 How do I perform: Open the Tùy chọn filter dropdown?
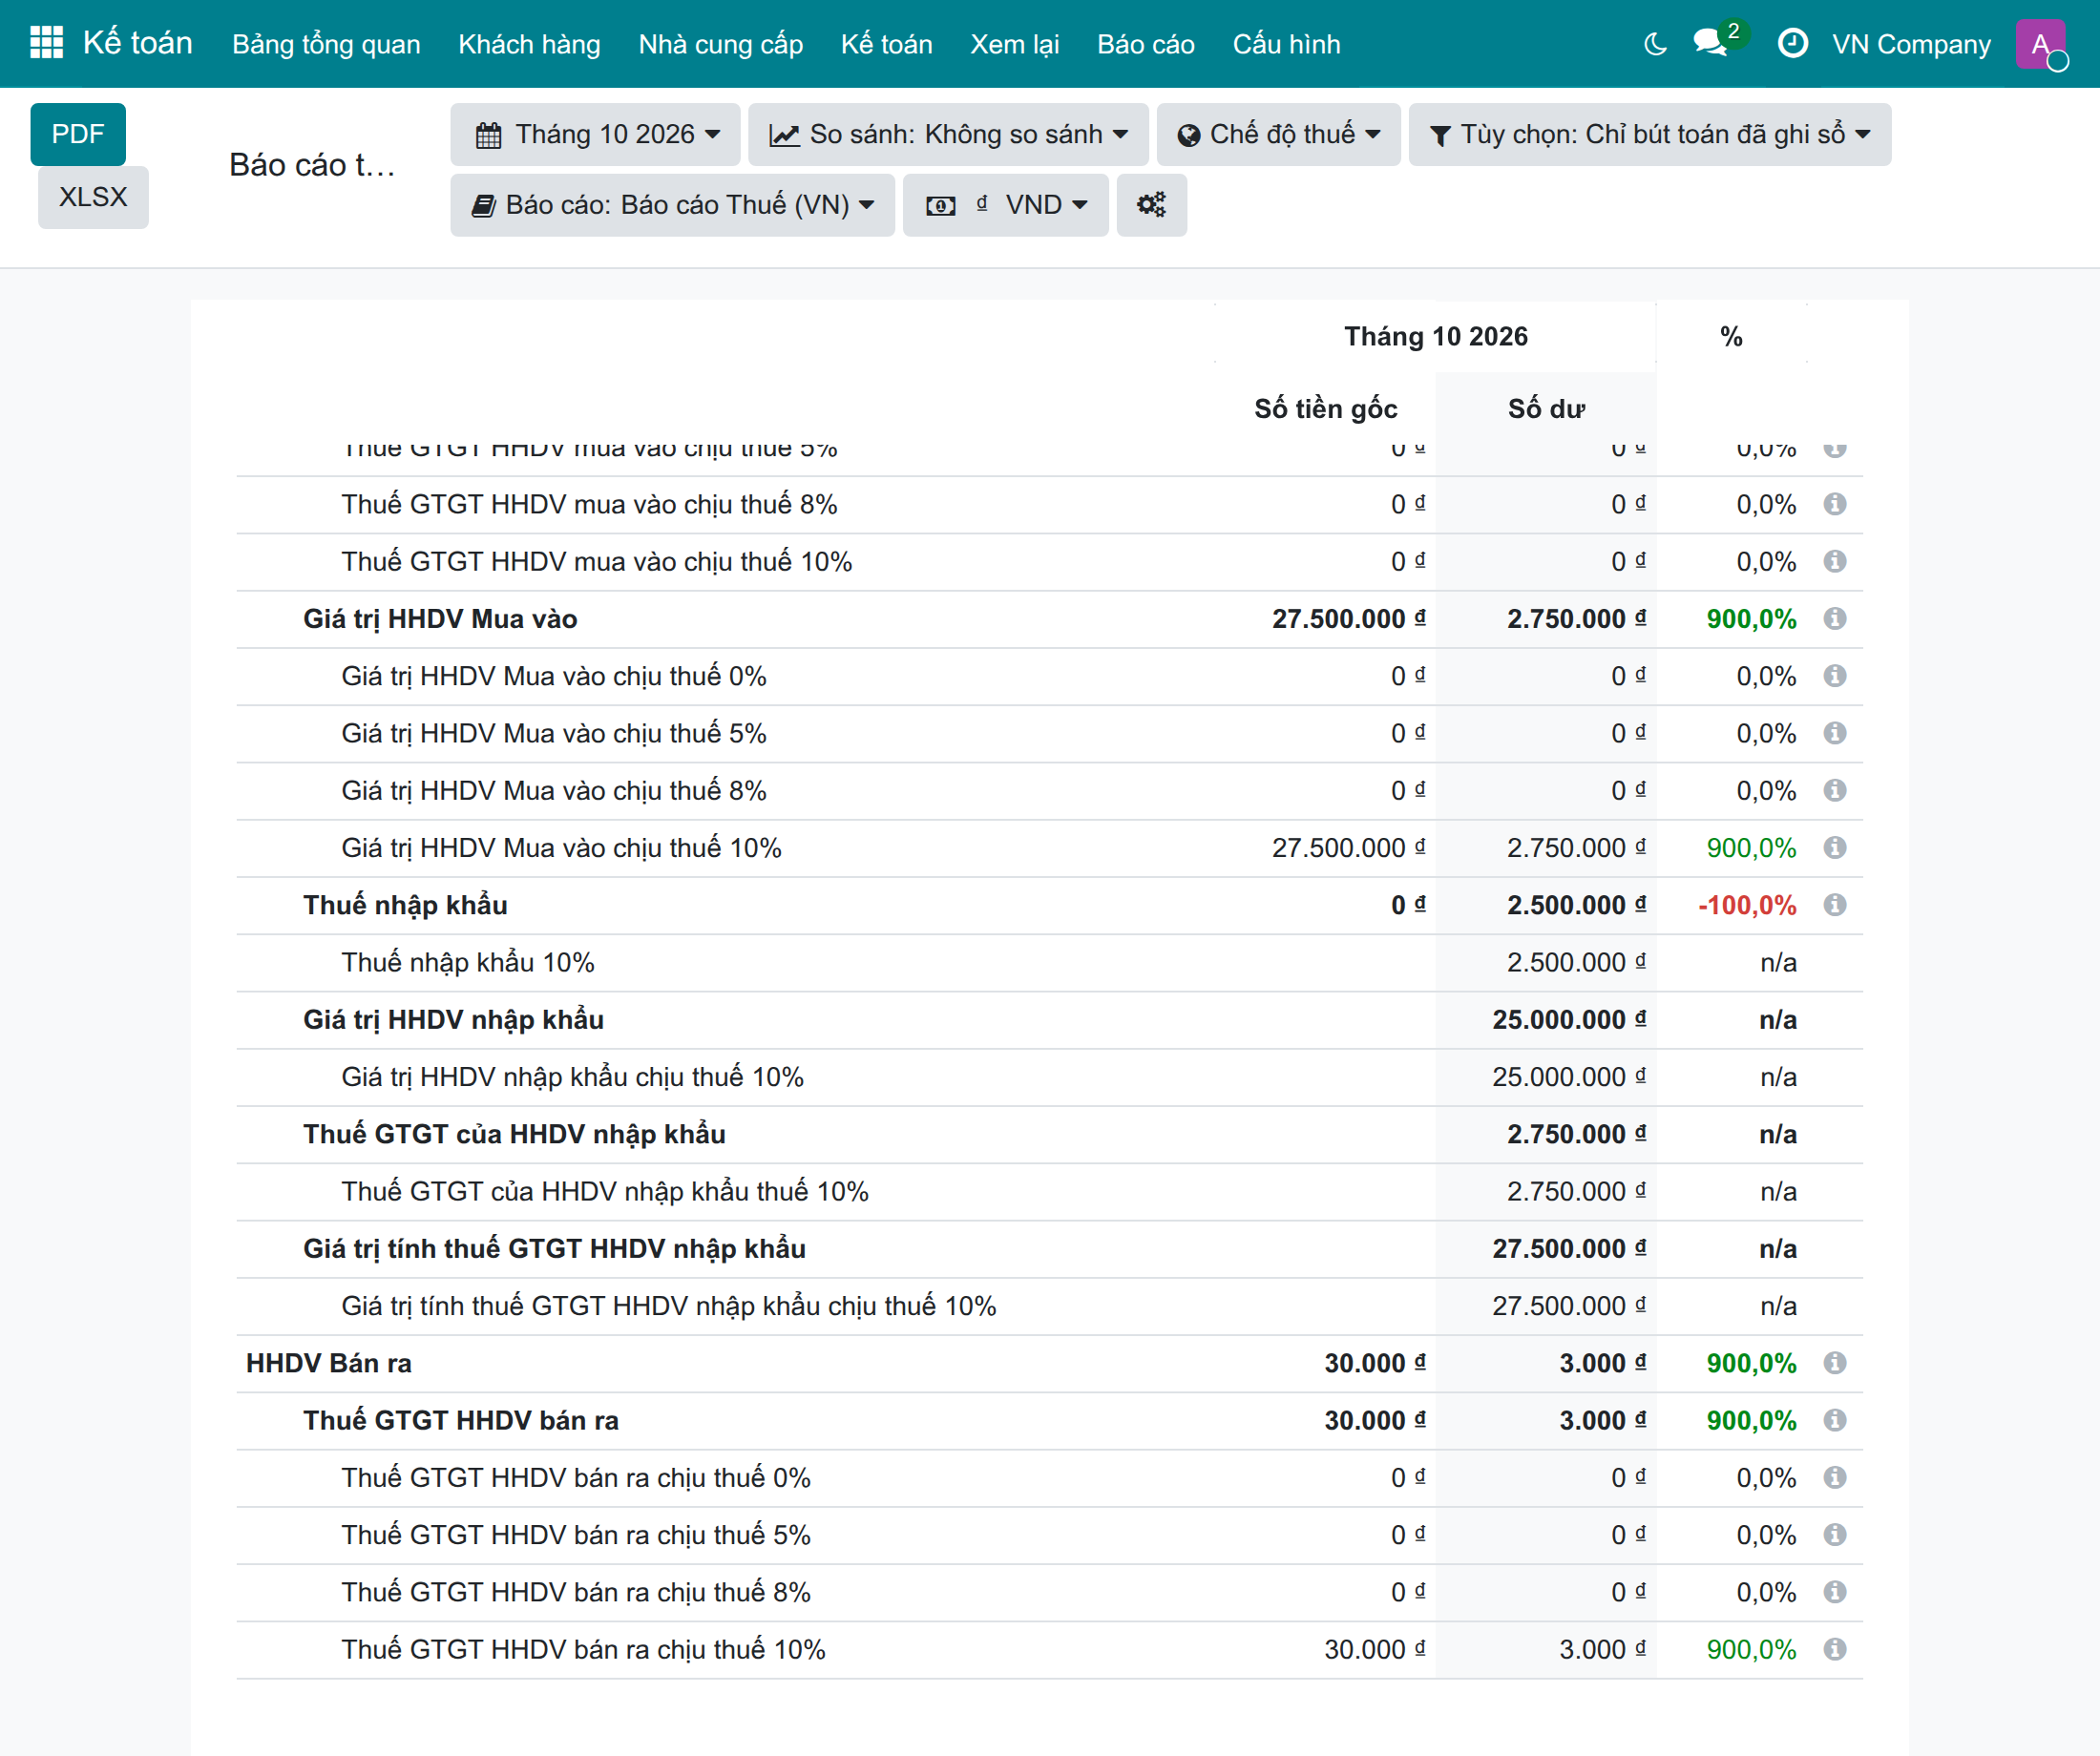pyautogui.click(x=1649, y=134)
